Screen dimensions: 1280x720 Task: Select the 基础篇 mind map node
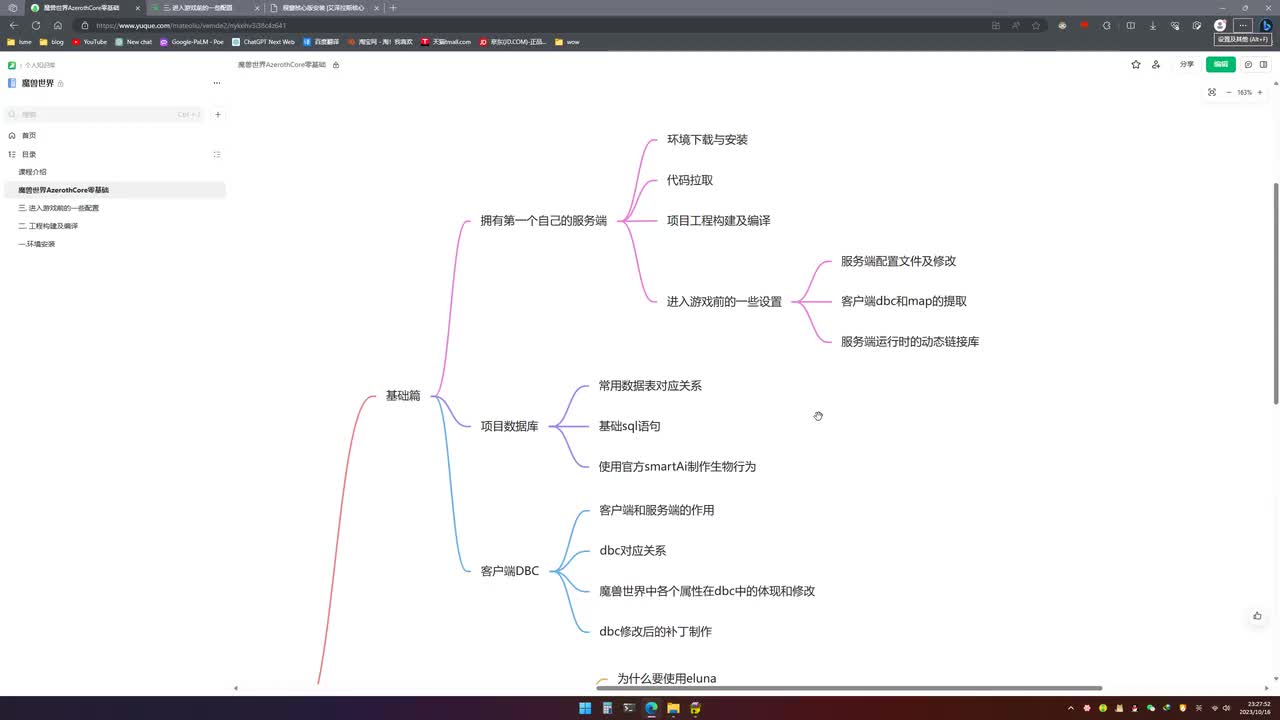tap(403, 396)
